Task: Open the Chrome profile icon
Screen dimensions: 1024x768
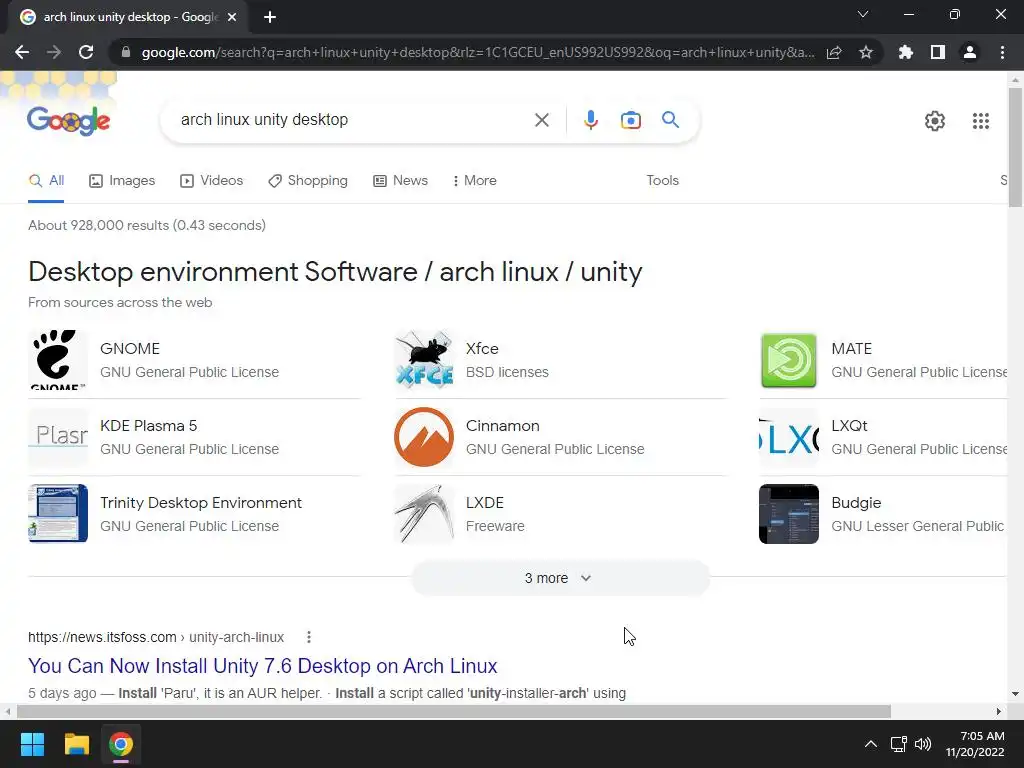Action: pos(970,52)
